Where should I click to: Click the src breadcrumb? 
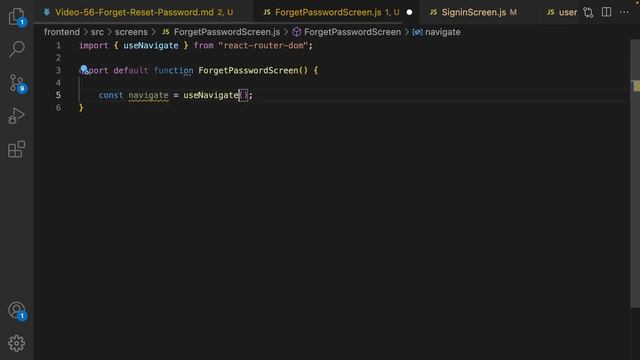(x=97, y=32)
